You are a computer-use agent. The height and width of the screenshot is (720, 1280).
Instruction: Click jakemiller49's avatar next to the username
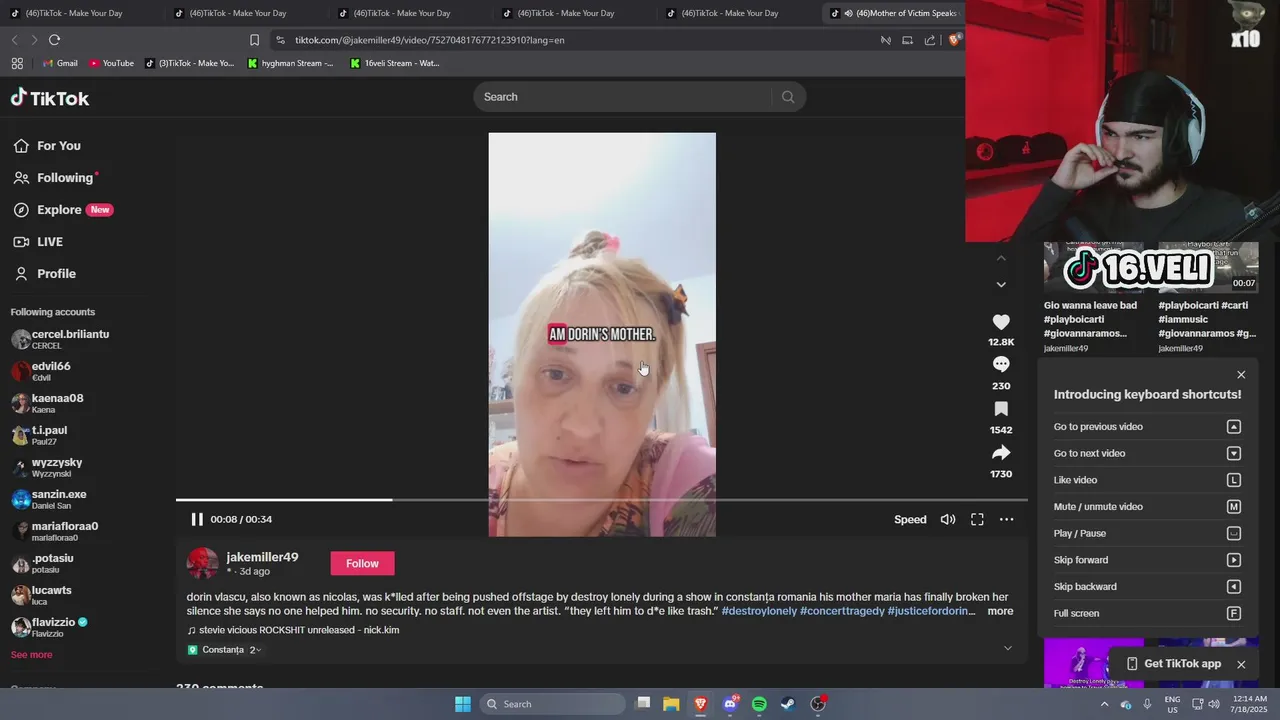203,563
